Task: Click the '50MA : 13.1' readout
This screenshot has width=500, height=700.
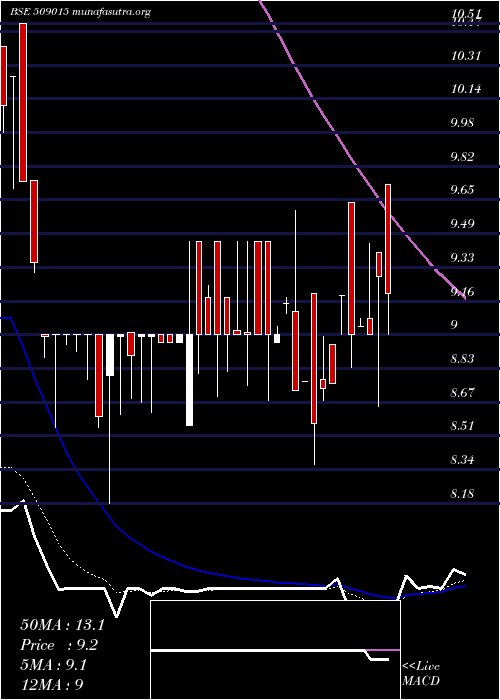Action: coord(62,625)
